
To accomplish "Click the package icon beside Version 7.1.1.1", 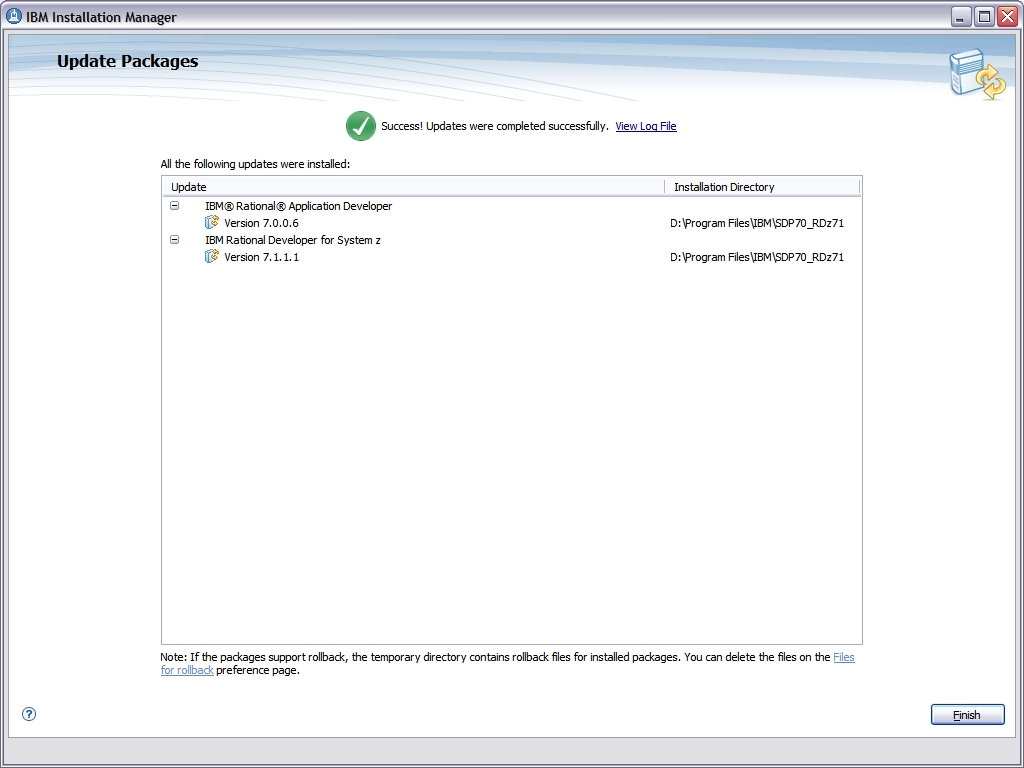I will tap(212, 257).
